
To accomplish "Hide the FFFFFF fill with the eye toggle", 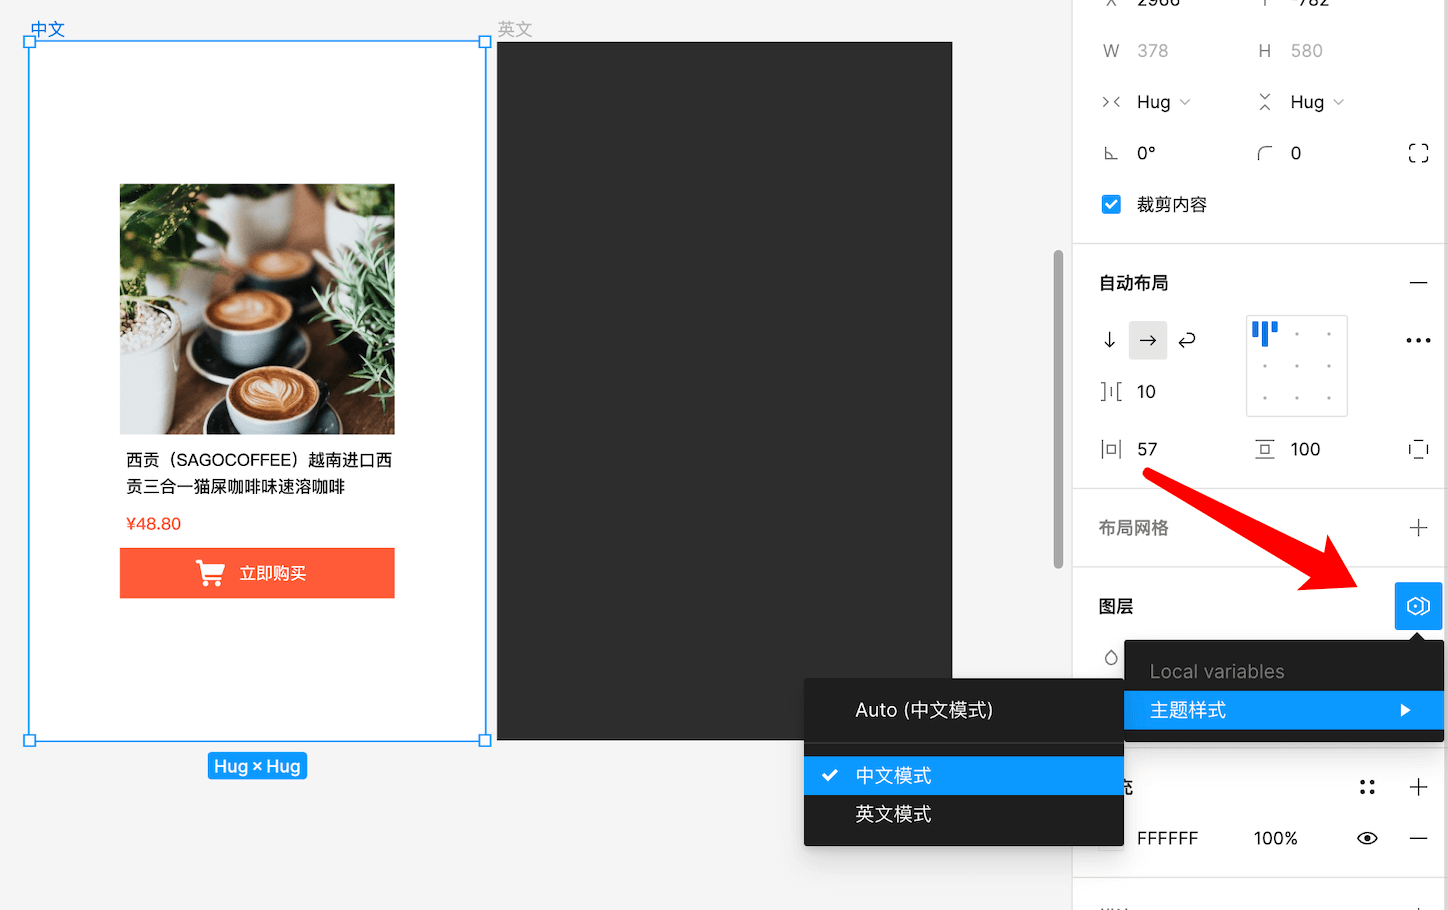I will pyautogui.click(x=1368, y=837).
